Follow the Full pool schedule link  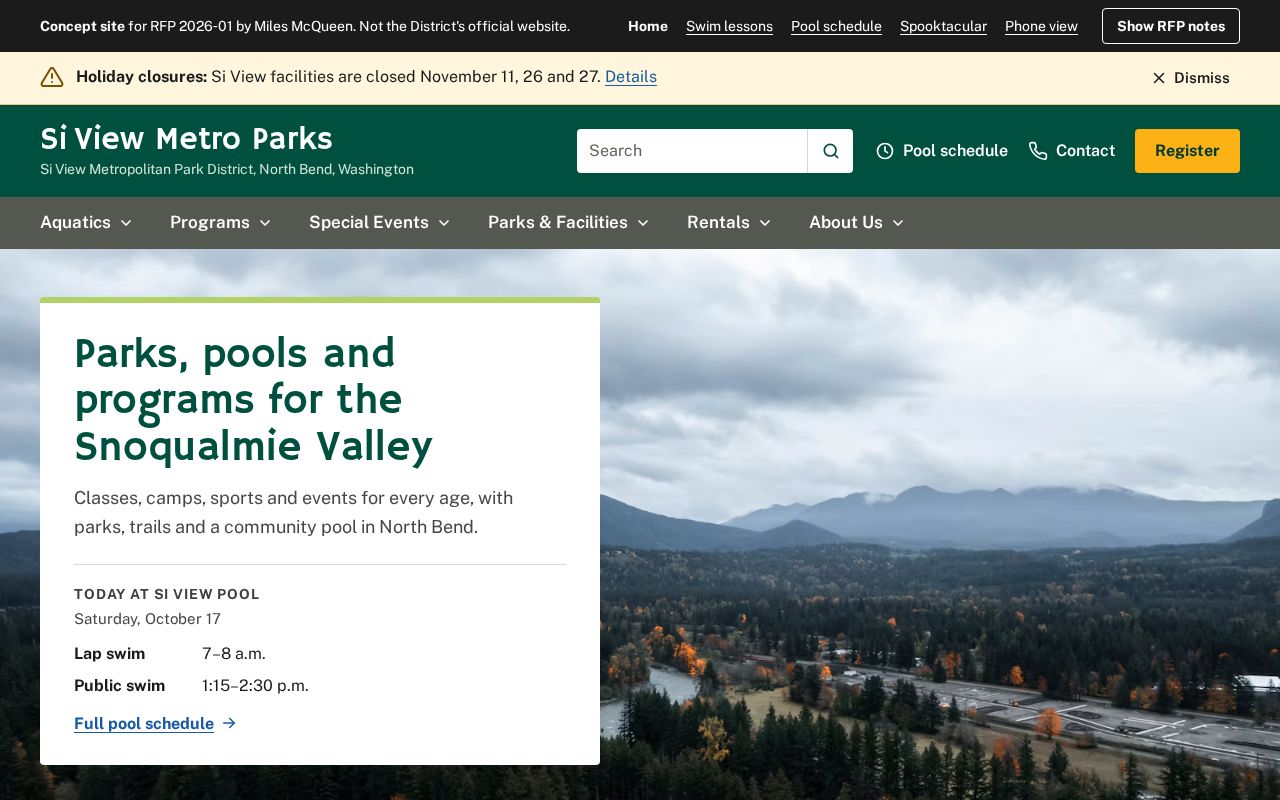click(x=155, y=723)
